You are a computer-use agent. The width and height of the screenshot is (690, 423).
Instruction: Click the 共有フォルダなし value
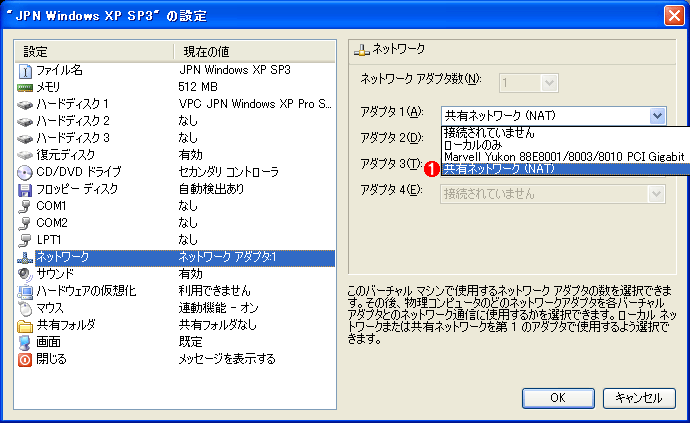(217, 325)
